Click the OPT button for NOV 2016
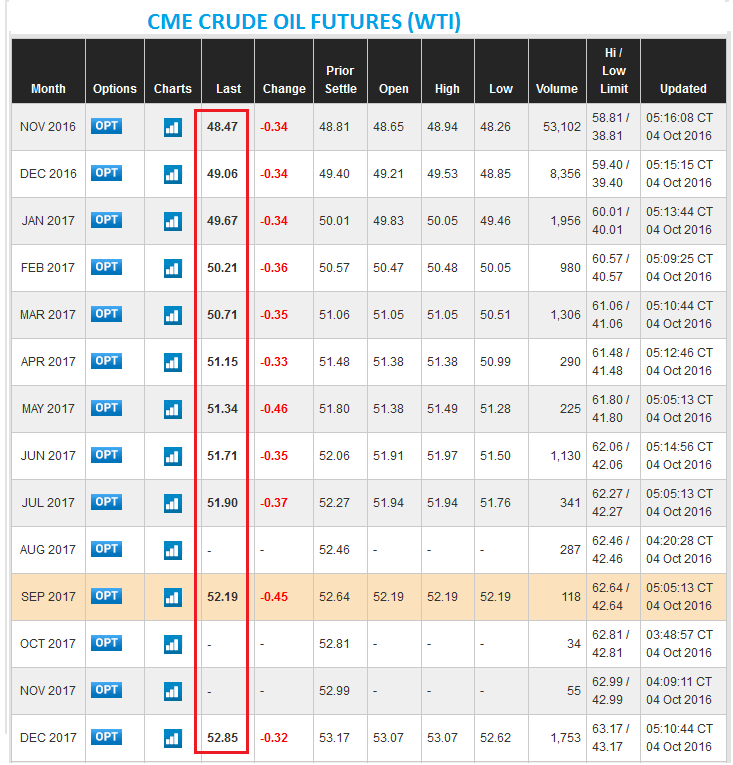The width and height of the screenshot is (733, 765). pos(106,126)
